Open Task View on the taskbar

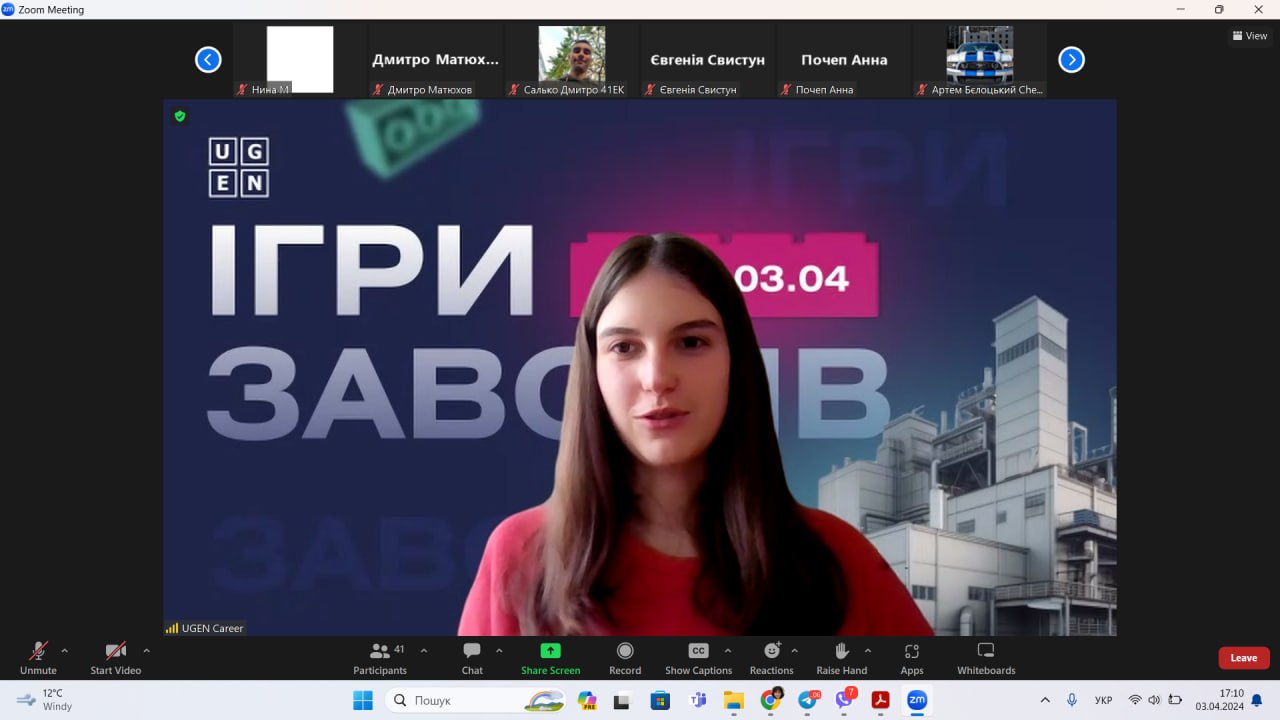(623, 700)
